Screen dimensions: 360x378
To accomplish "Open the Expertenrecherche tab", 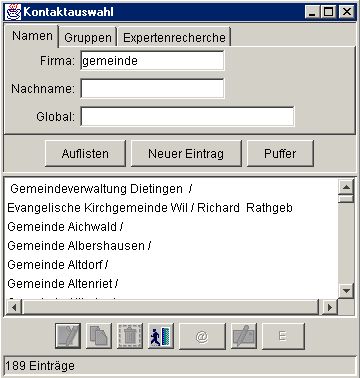I will 174,37.
